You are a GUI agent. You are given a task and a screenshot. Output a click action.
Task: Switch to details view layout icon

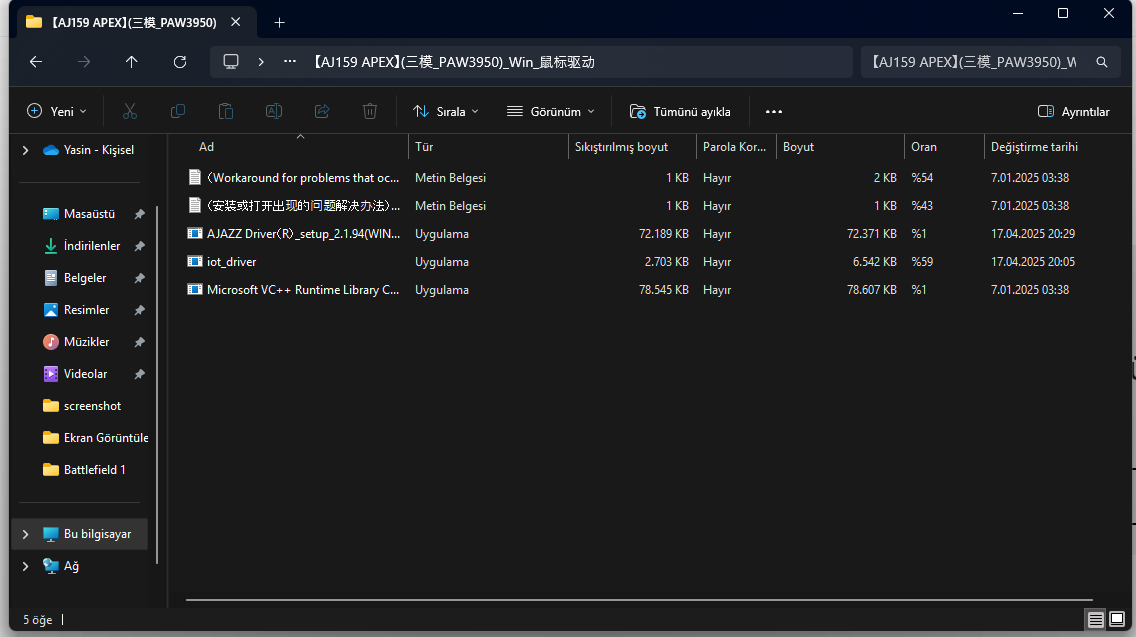[1096, 620]
